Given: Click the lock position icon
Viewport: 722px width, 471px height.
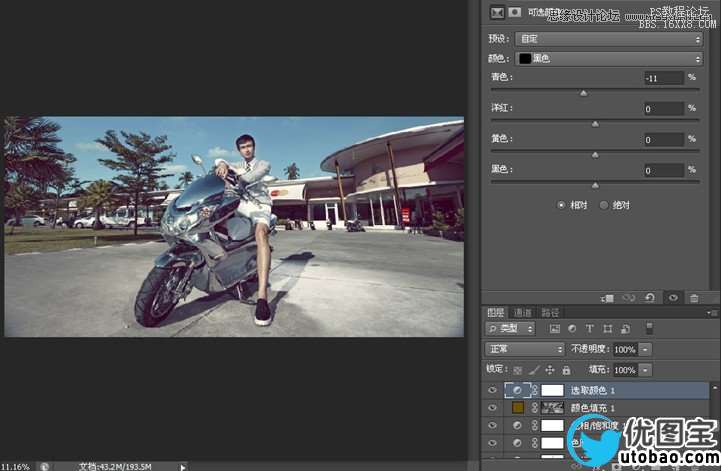Looking at the screenshot, I should 550,370.
